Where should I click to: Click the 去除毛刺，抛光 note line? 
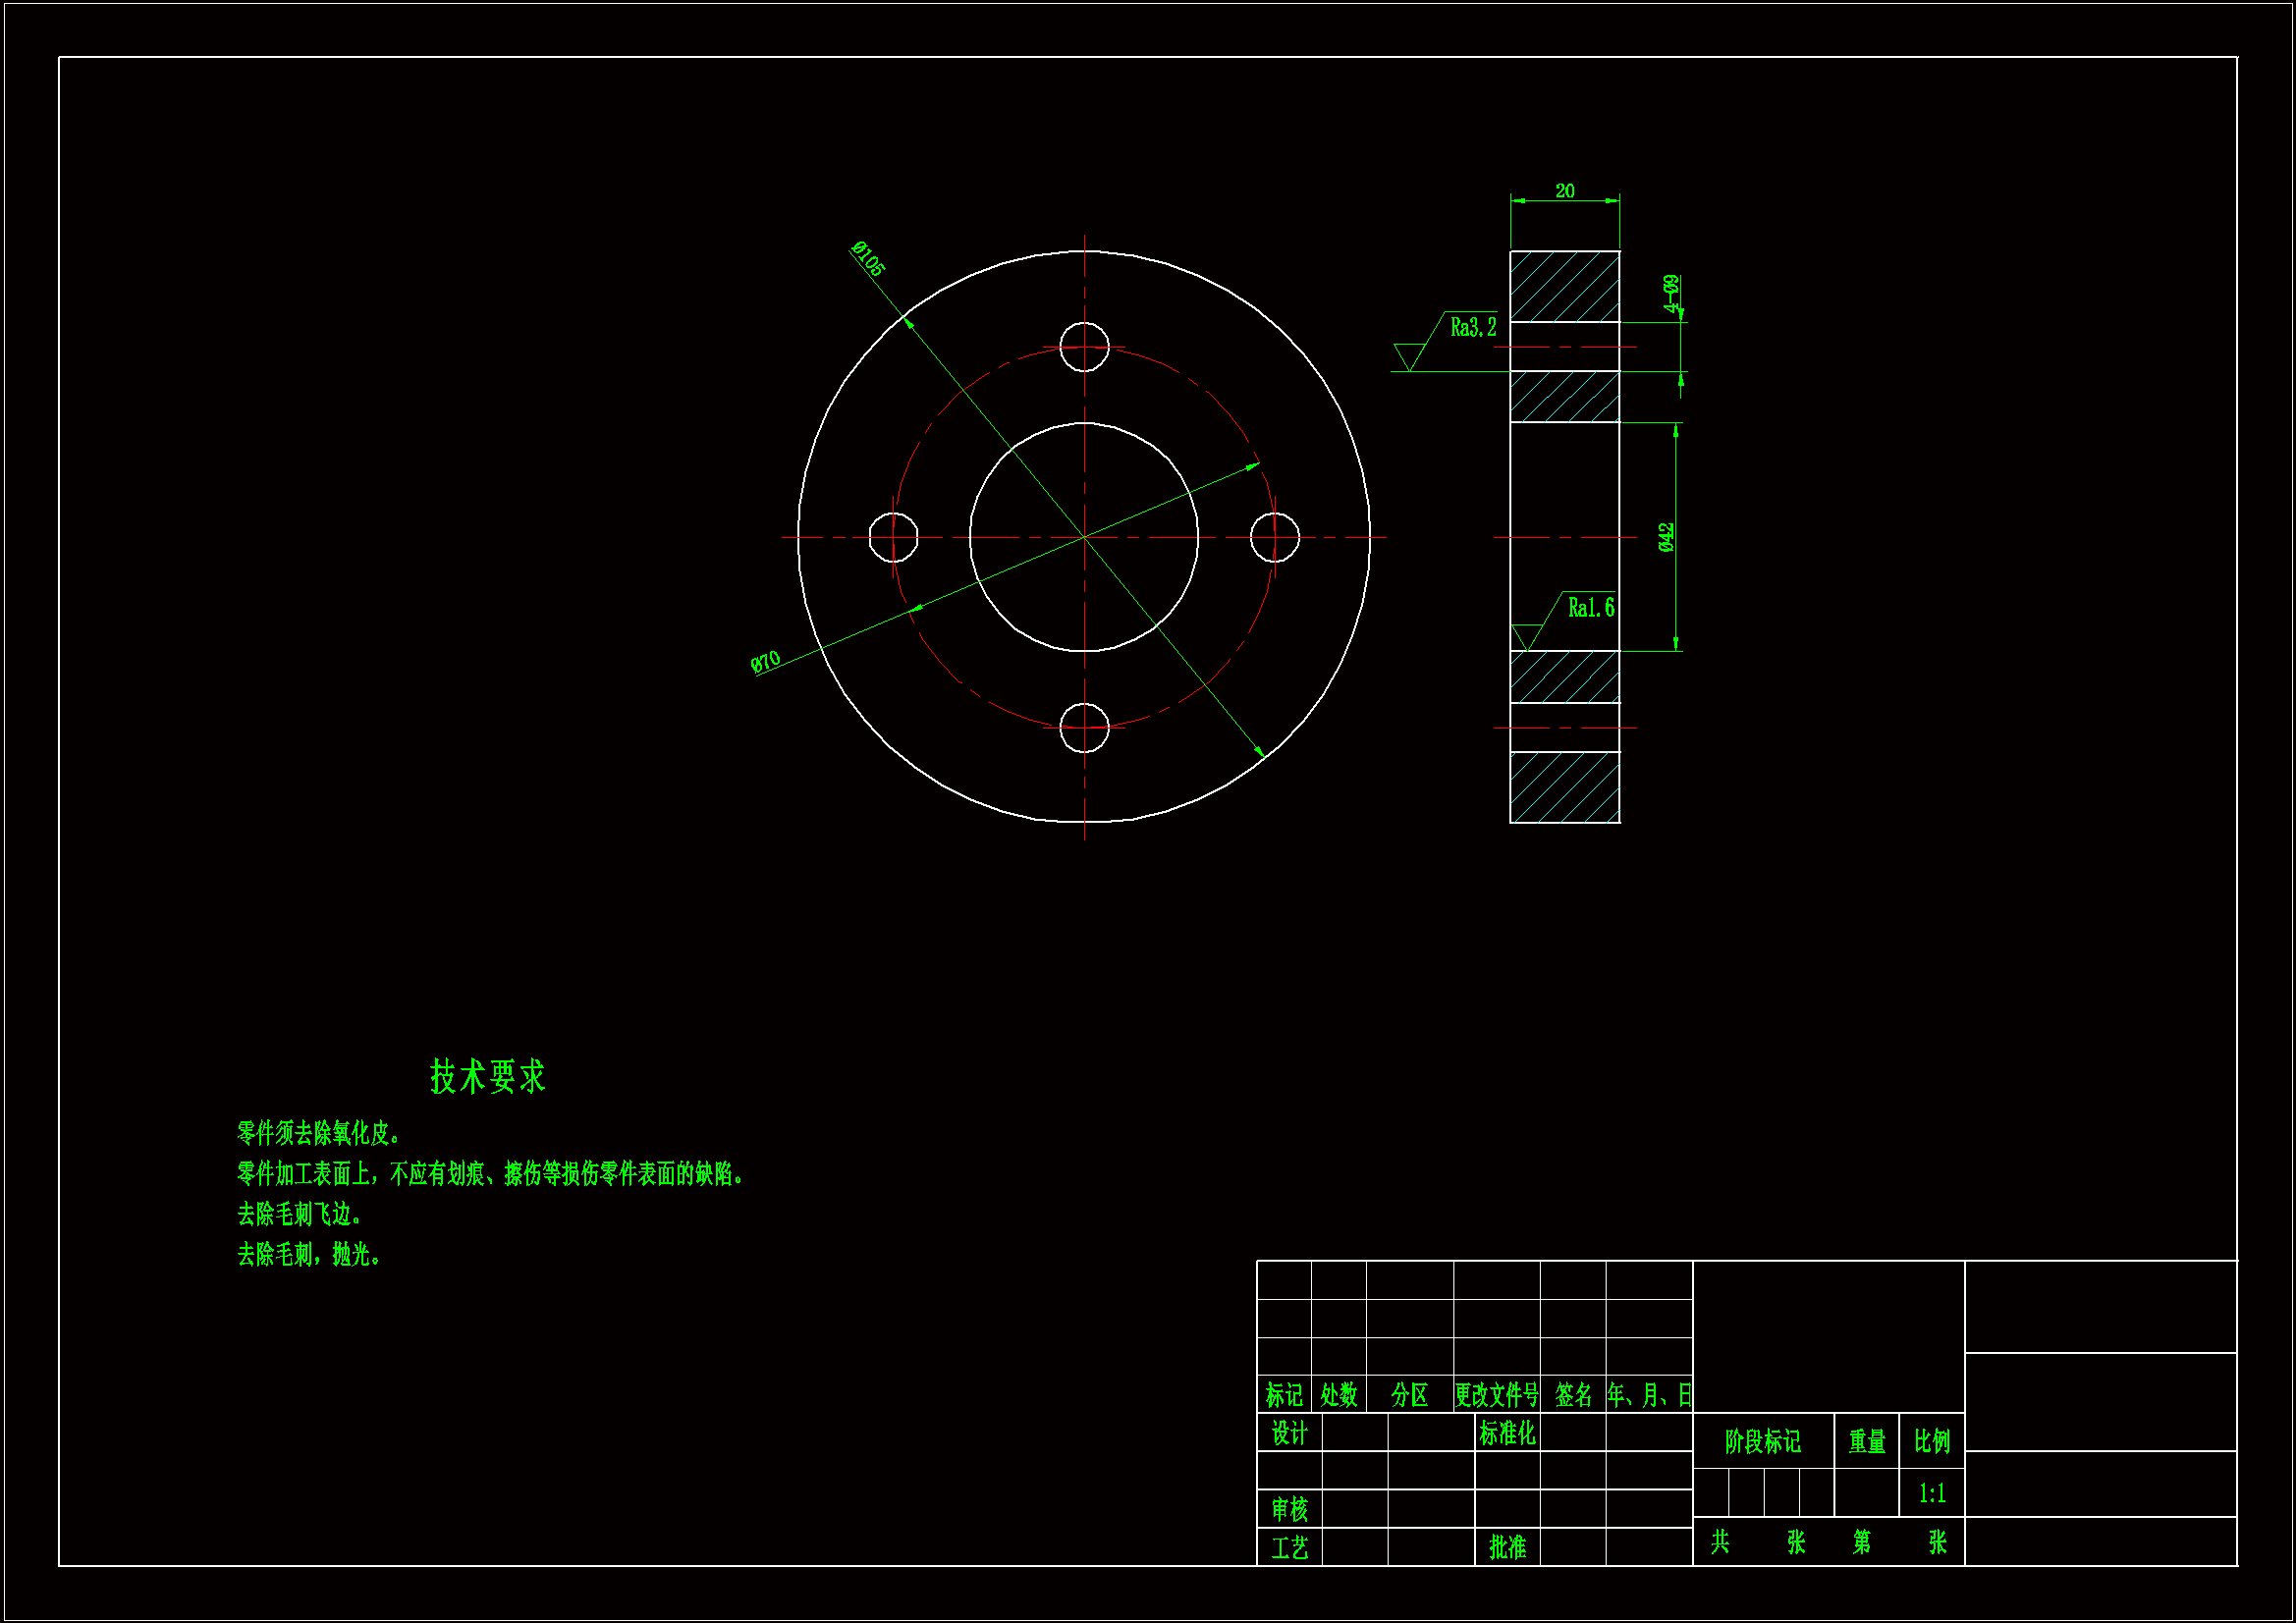point(309,1254)
